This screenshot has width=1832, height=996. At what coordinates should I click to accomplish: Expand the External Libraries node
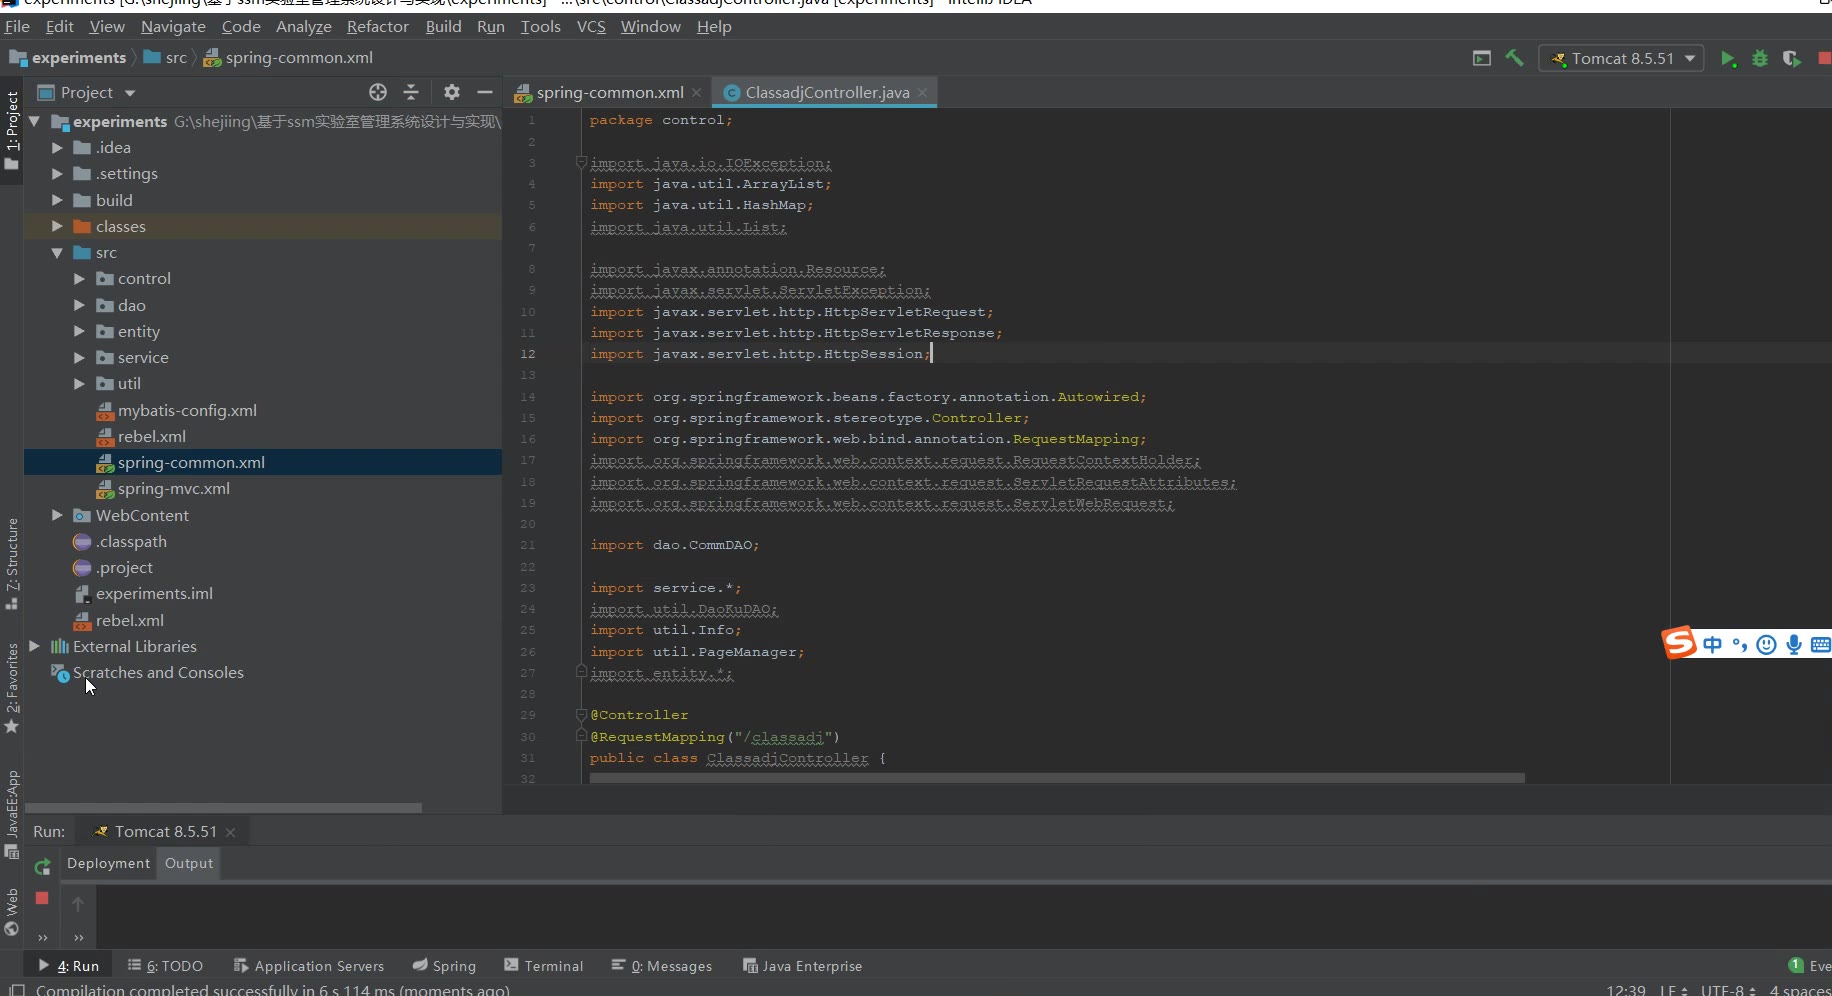tap(35, 647)
